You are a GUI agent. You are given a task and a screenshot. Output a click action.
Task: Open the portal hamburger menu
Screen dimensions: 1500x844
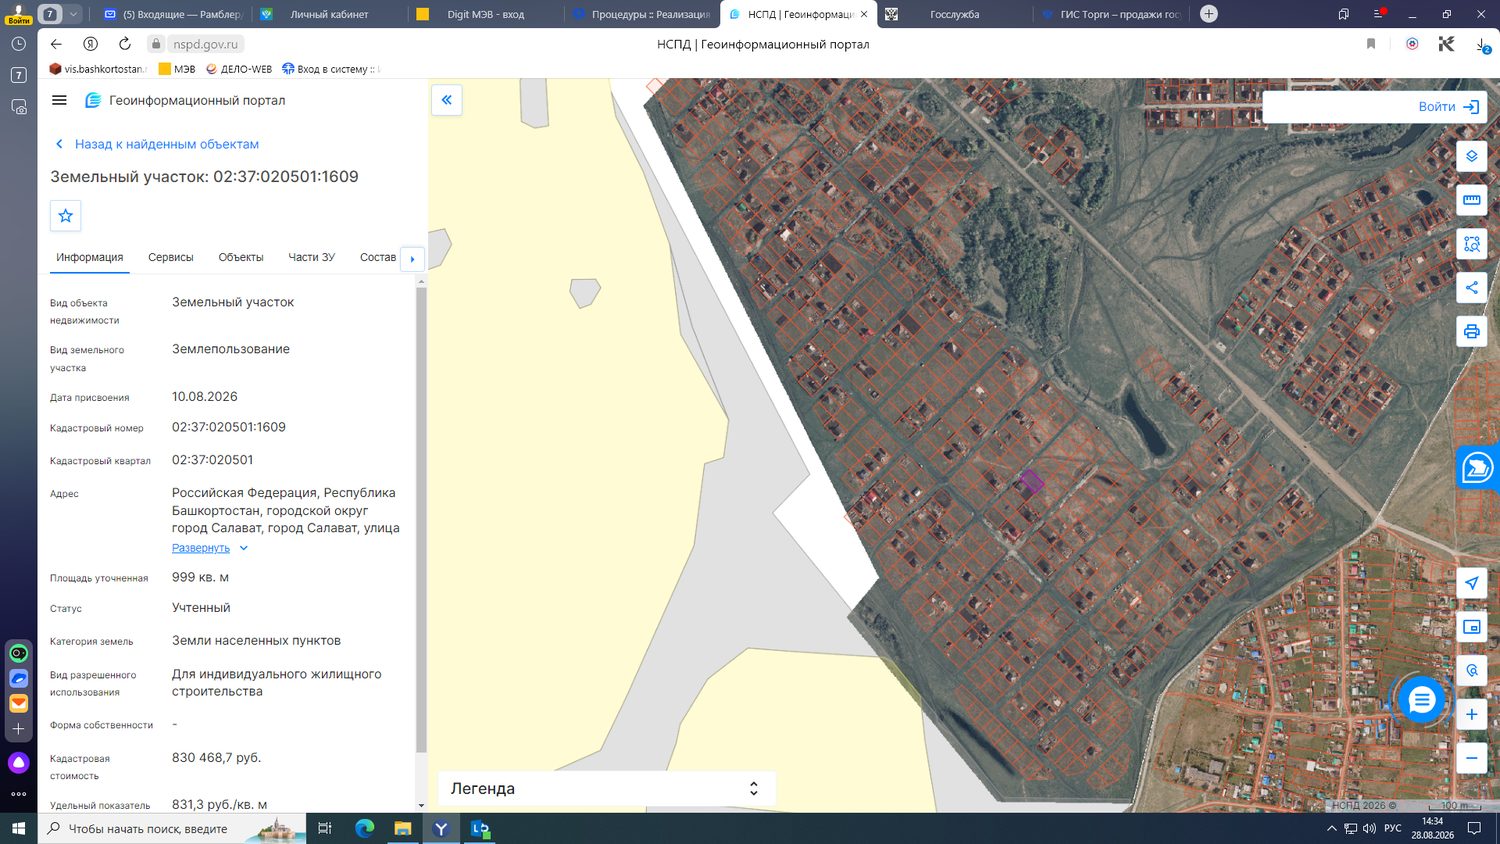click(59, 100)
